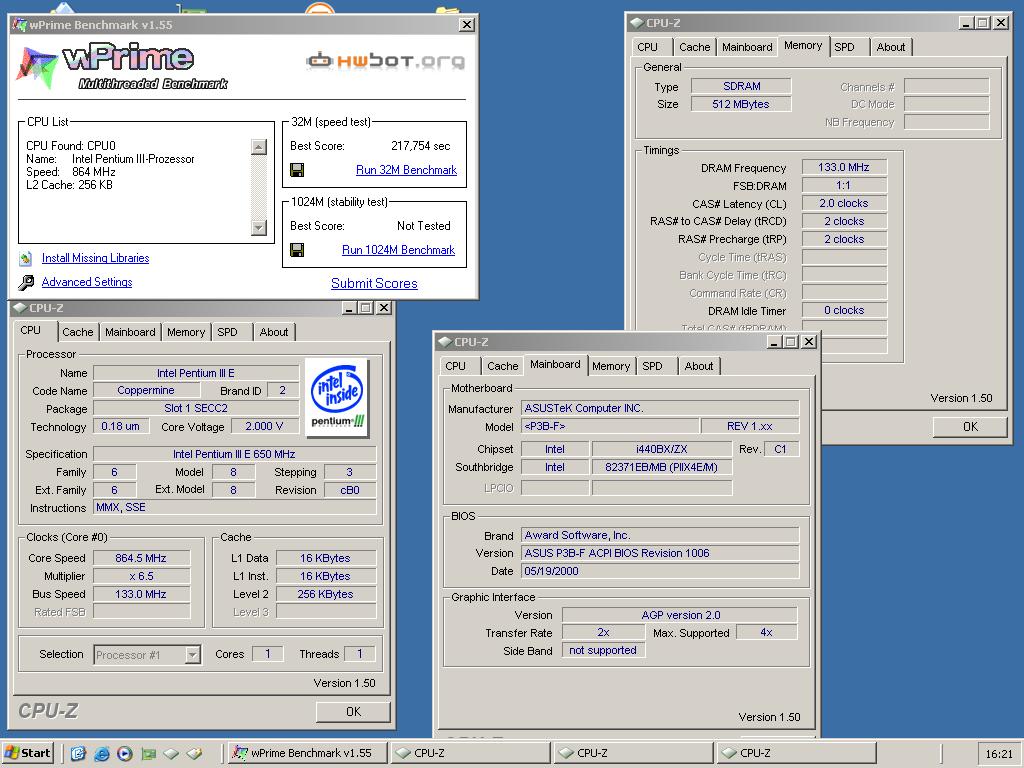This screenshot has height=768, width=1024.
Task: Switch to Mainboard tab in CPU-Z CPU window
Action: click(x=130, y=332)
